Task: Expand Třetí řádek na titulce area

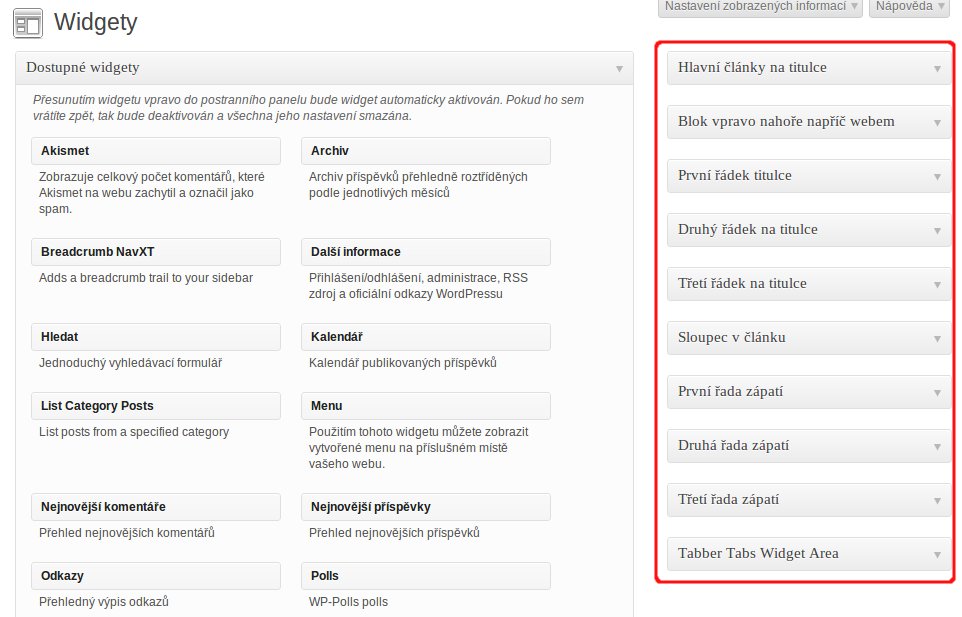Action: point(937,285)
